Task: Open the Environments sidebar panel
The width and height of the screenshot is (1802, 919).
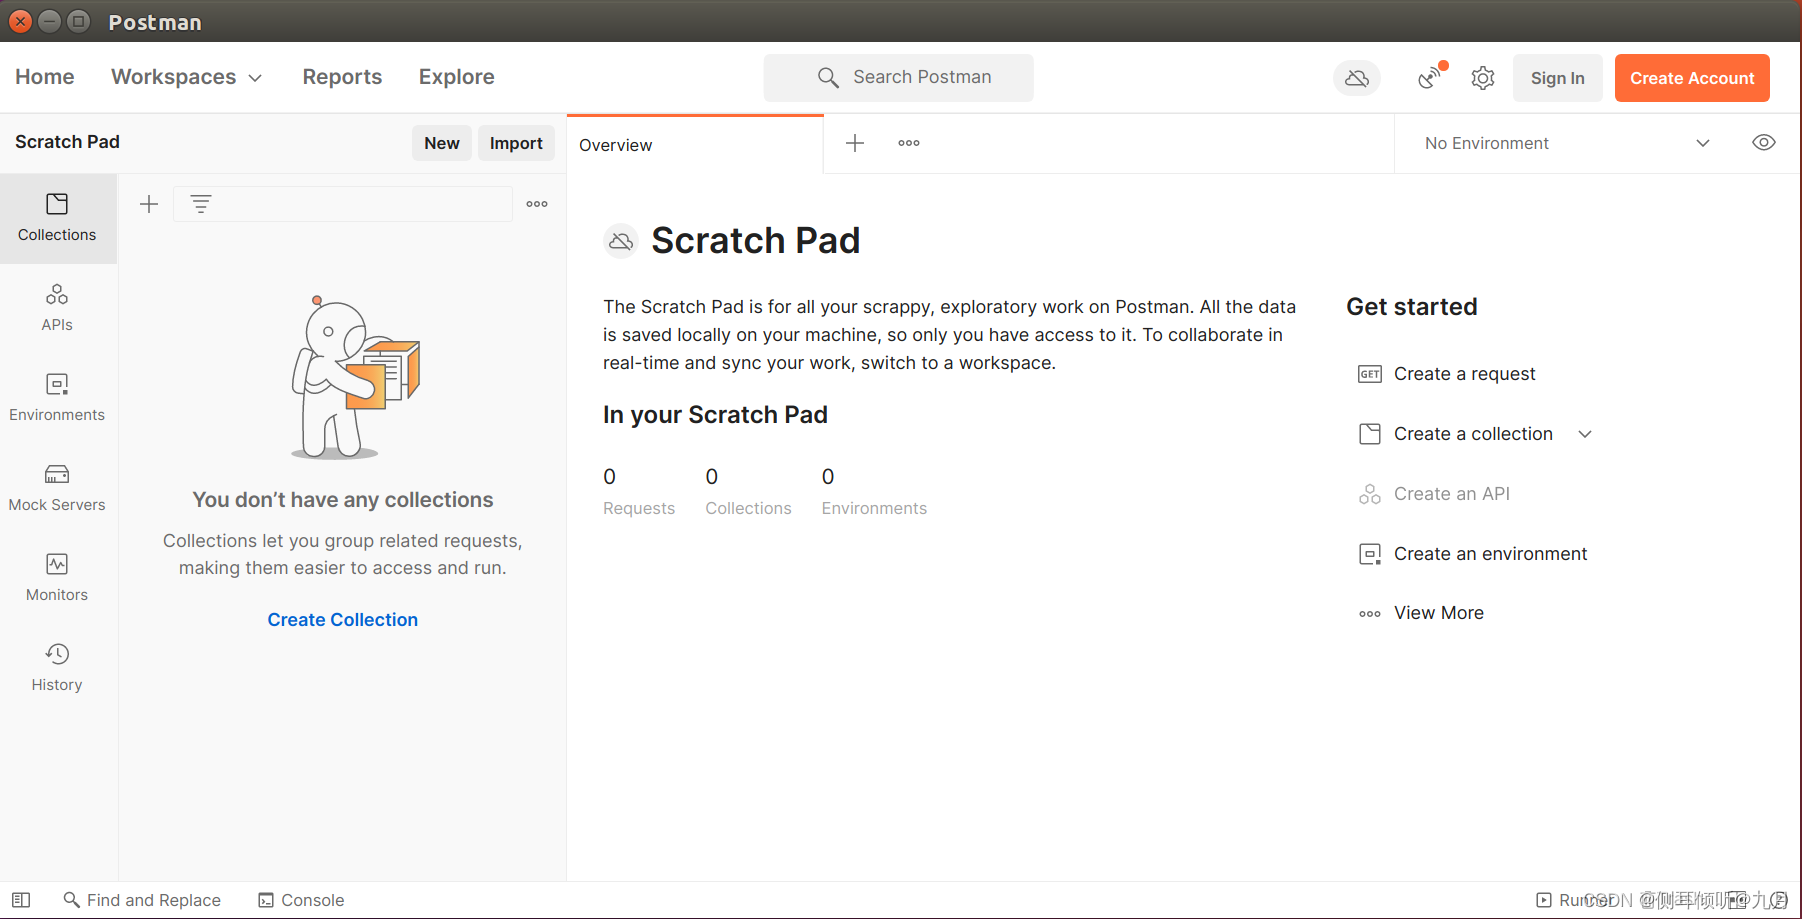Action: [x=57, y=398]
